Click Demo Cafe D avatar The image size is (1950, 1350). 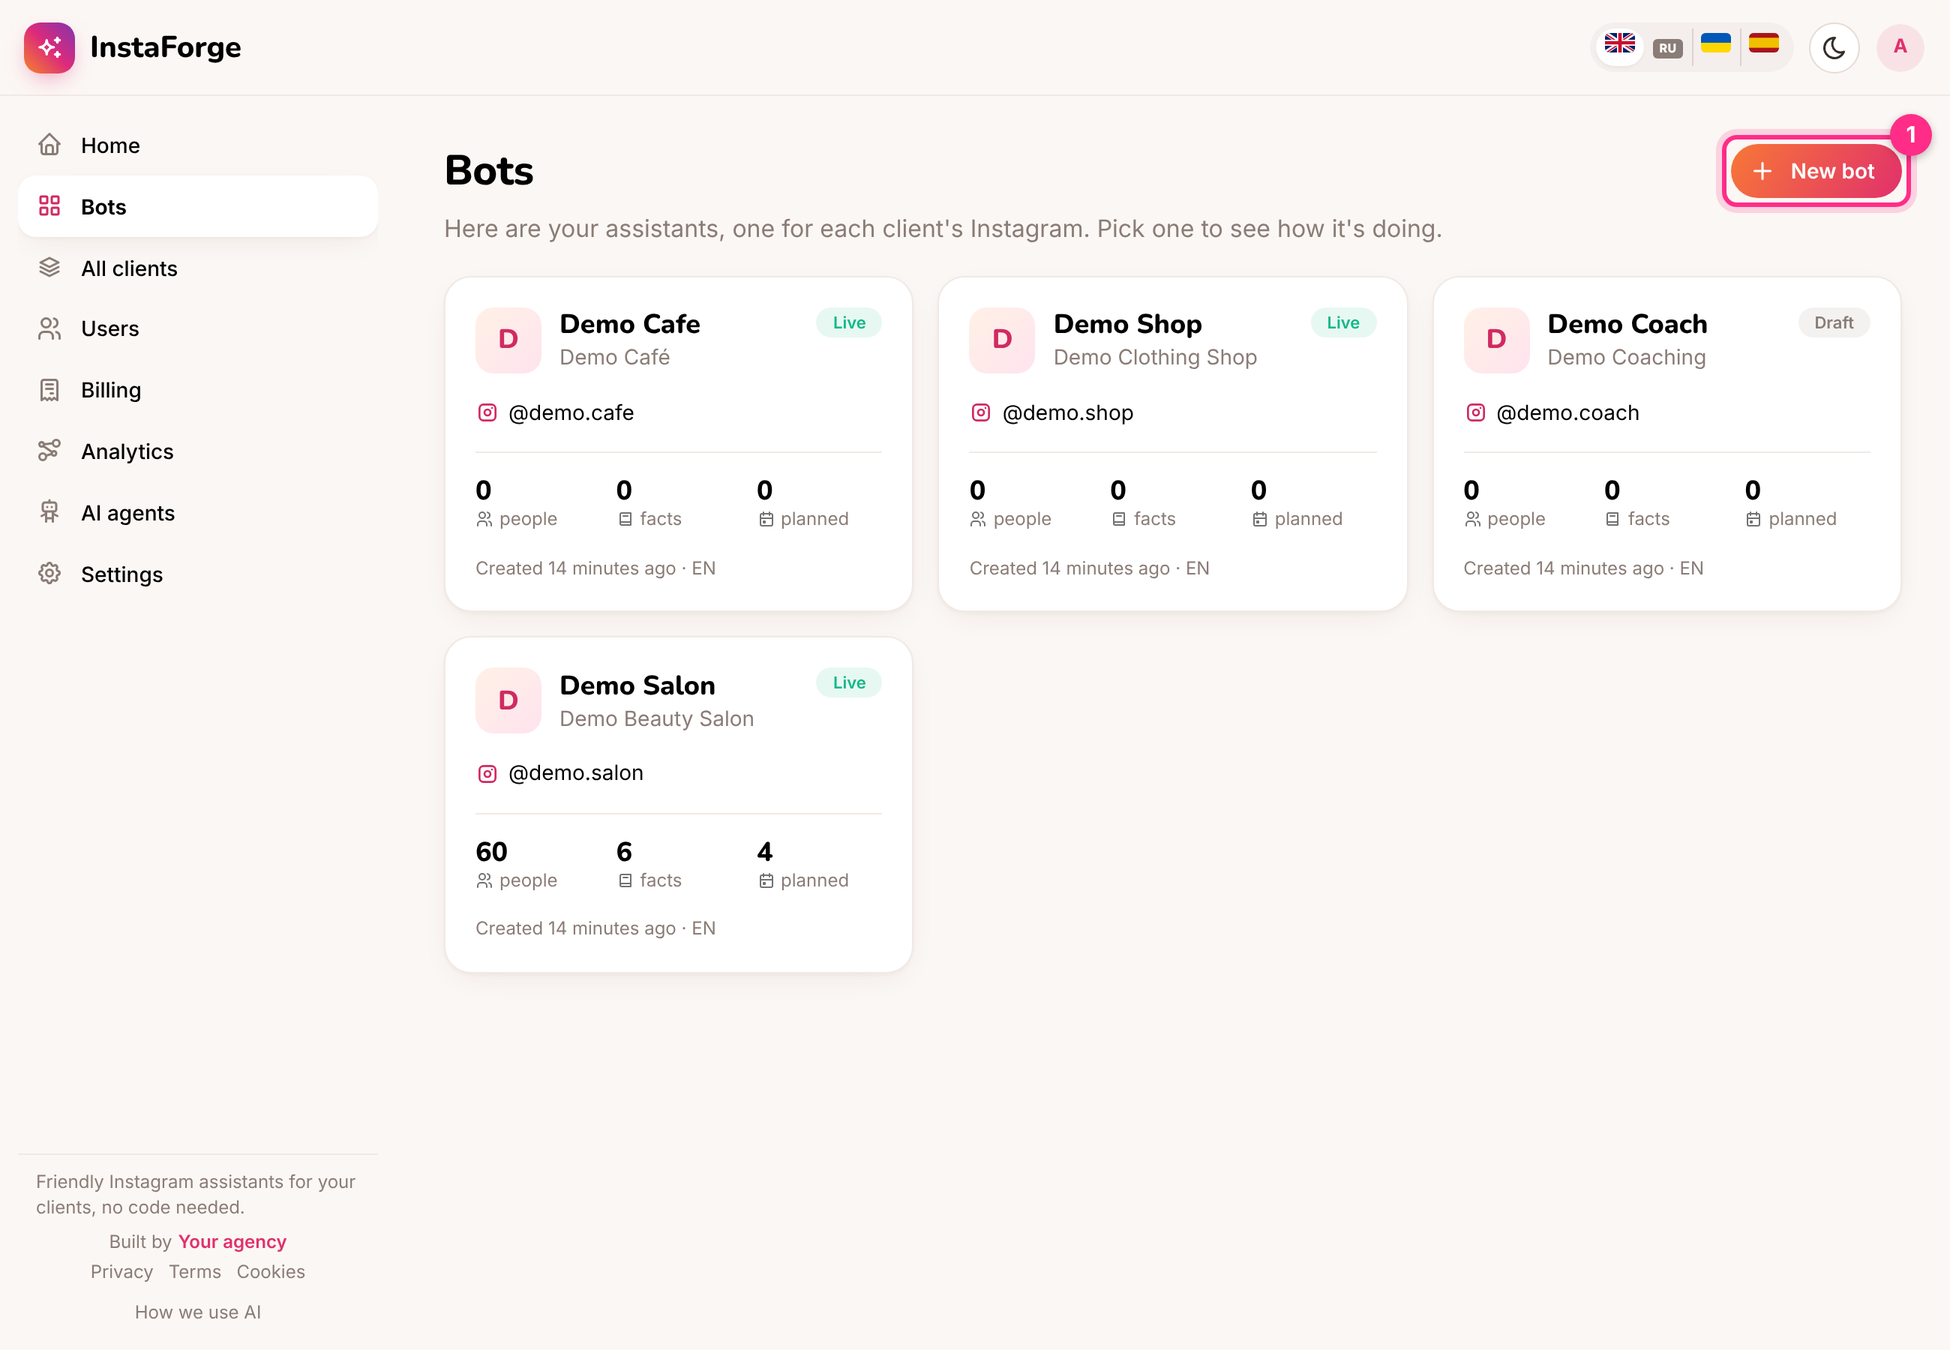pos(508,340)
